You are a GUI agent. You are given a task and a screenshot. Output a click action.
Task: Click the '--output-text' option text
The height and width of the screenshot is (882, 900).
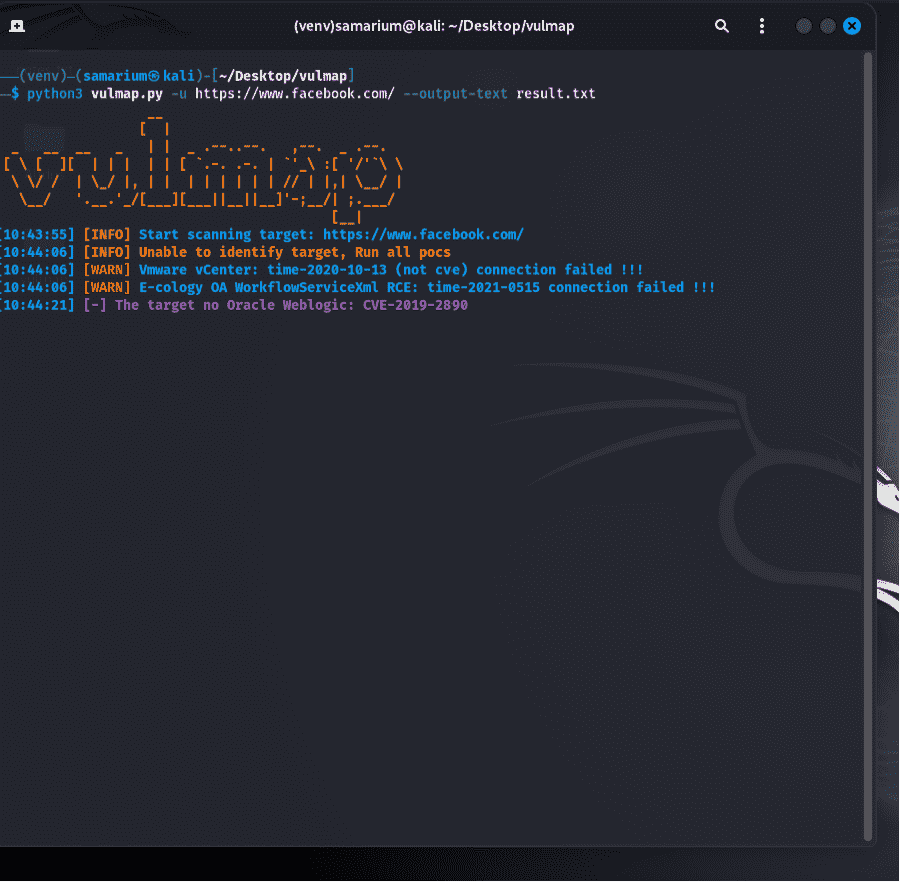pos(455,94)
